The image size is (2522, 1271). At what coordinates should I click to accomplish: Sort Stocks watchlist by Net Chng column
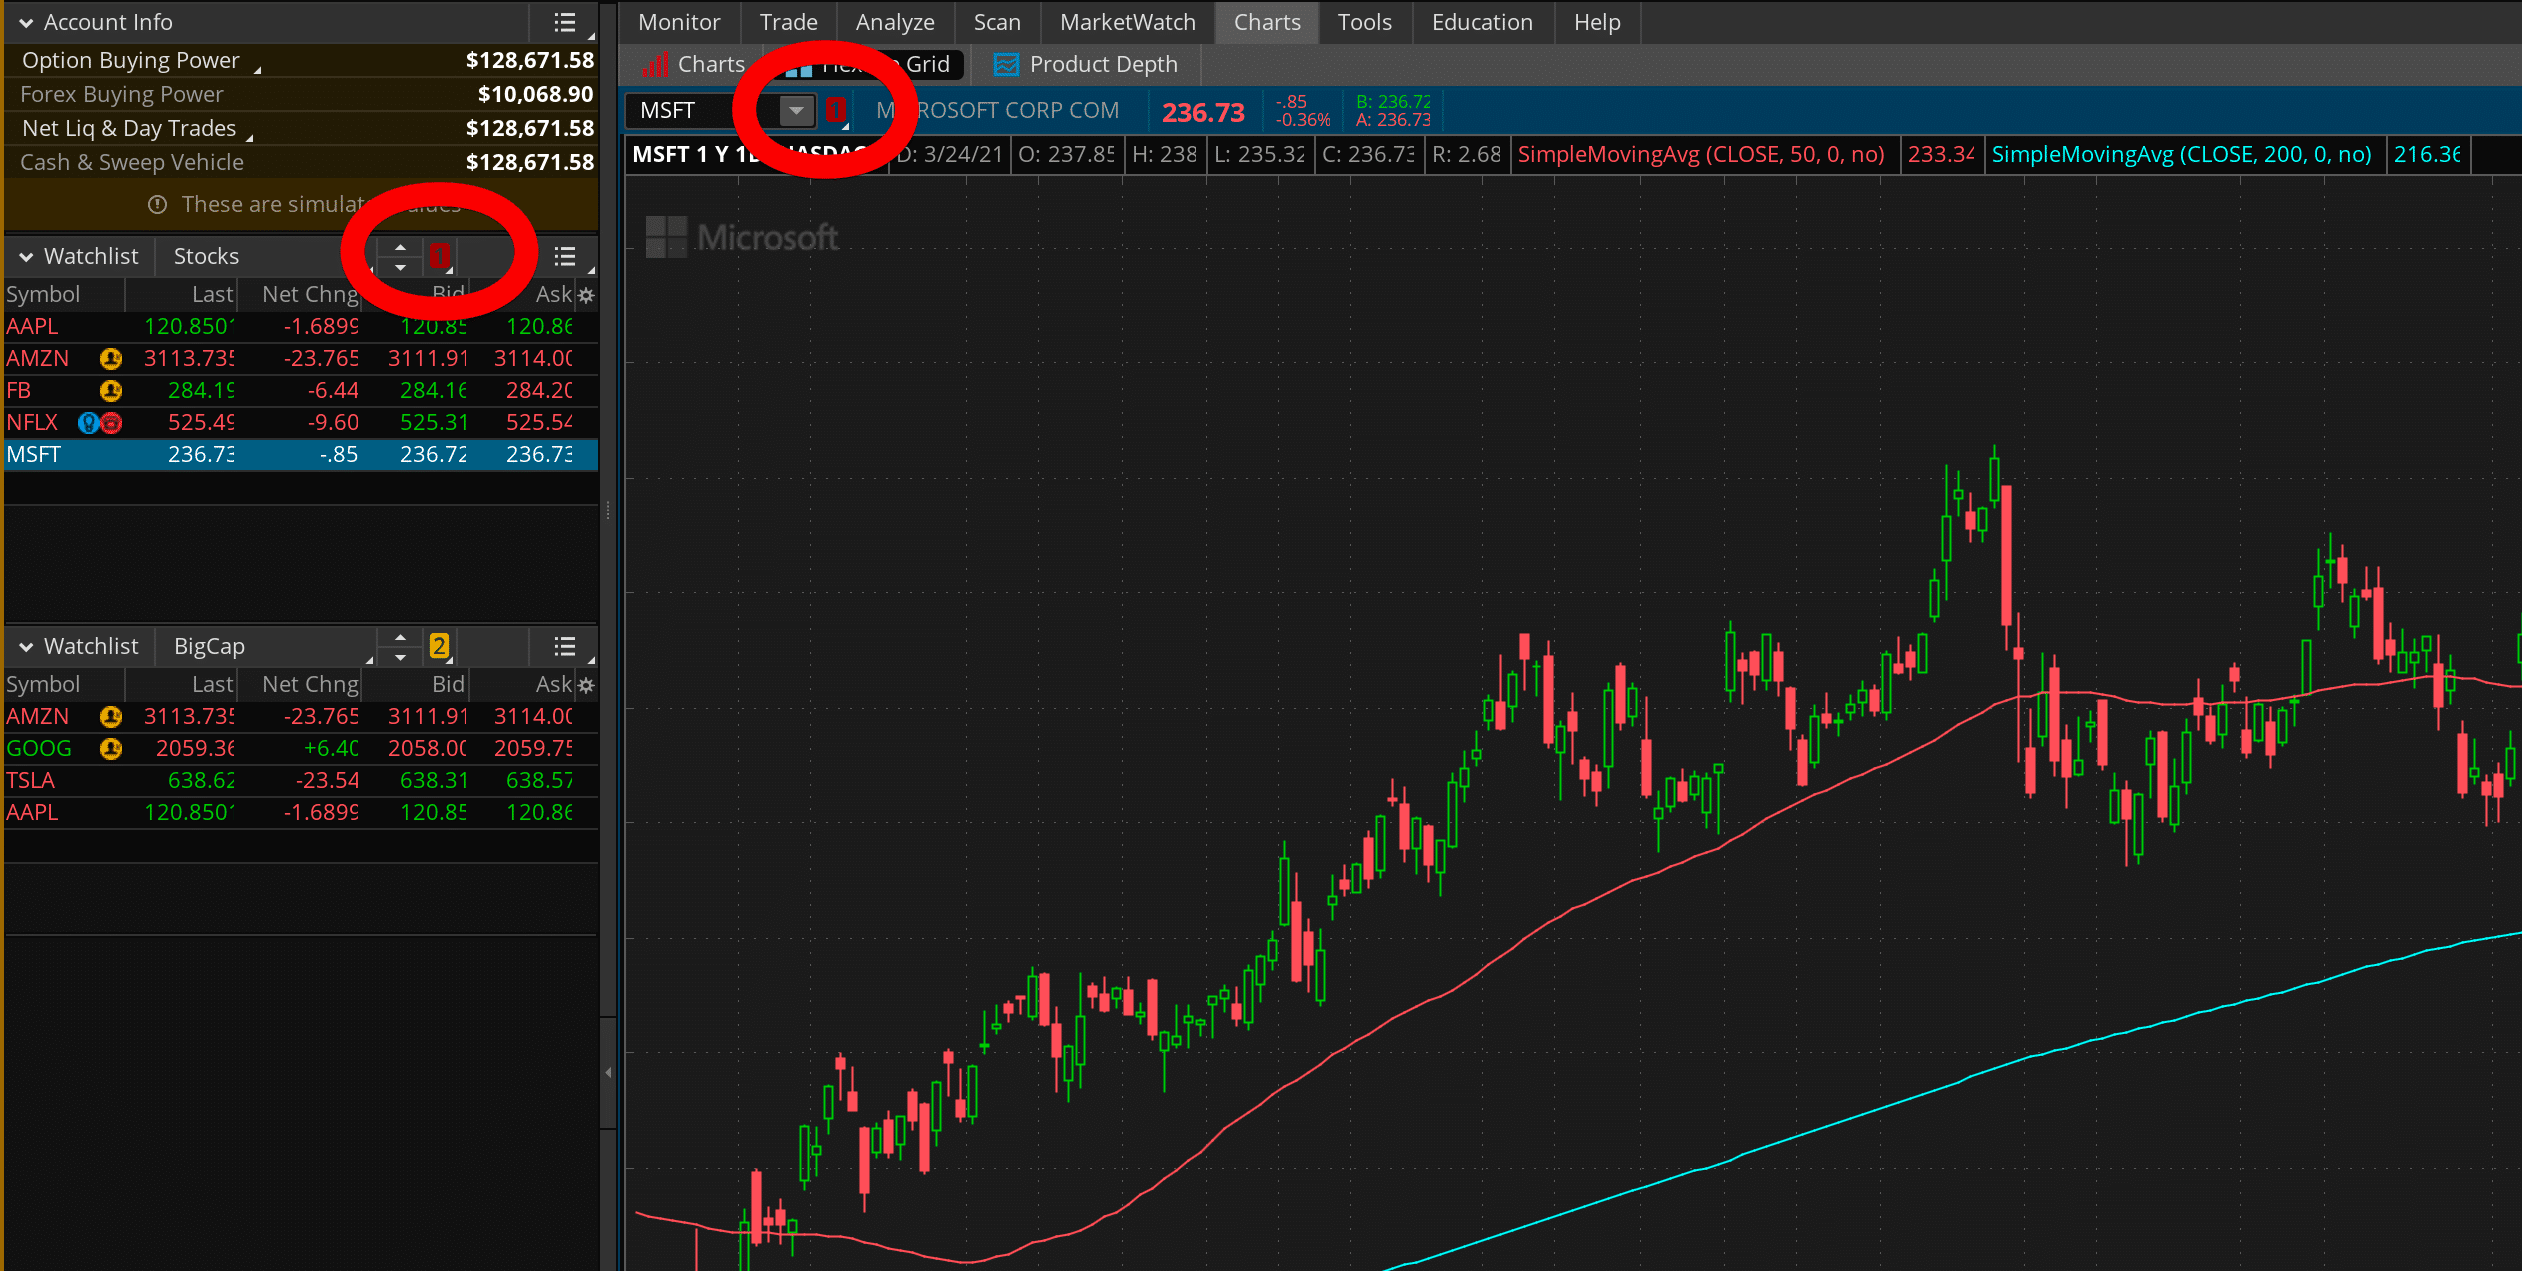click(x=299, y=295)
